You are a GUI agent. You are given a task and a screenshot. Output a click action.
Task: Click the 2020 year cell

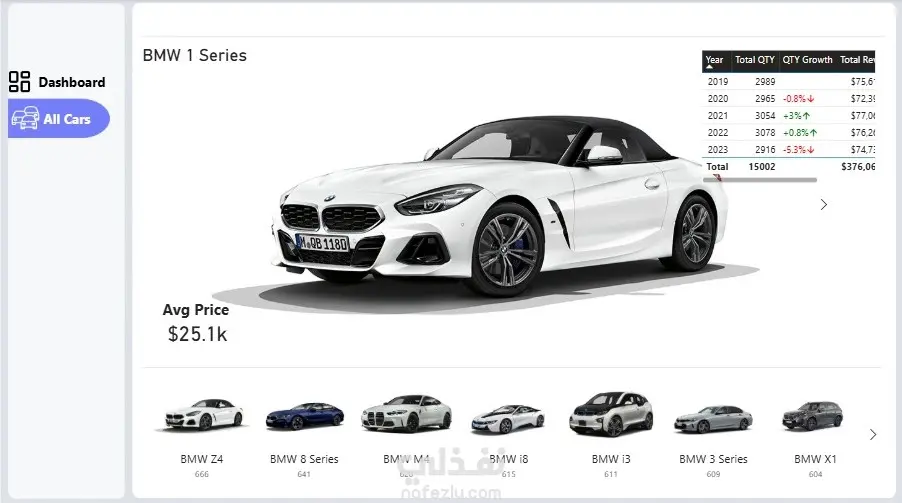tap(717, 99)
